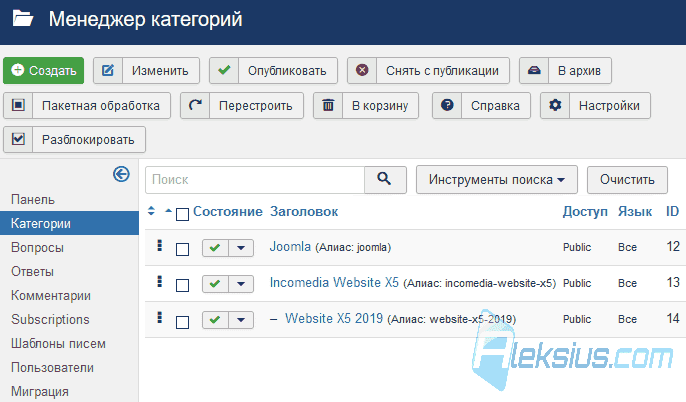This screenshot has height=402, width=686.
Task: Sort by ID column header
Action: [x=672, y=212]
